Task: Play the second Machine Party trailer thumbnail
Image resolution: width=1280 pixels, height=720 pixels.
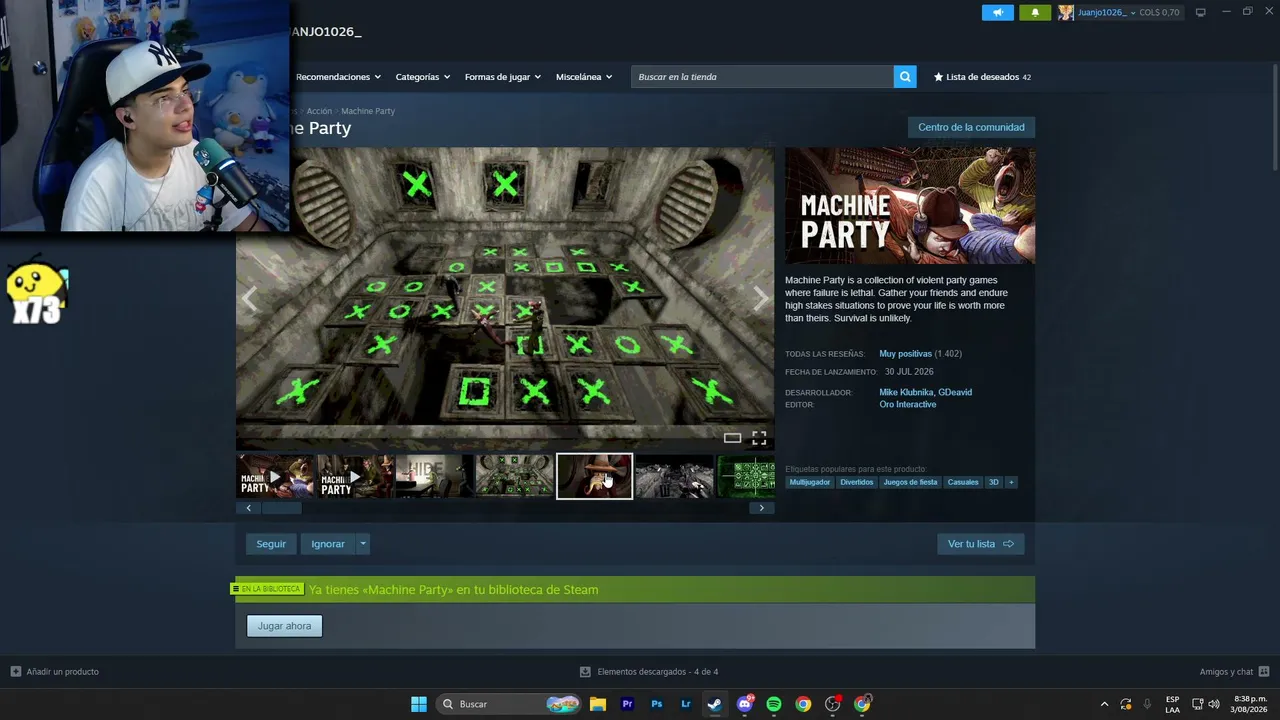Action: point(355,476)
